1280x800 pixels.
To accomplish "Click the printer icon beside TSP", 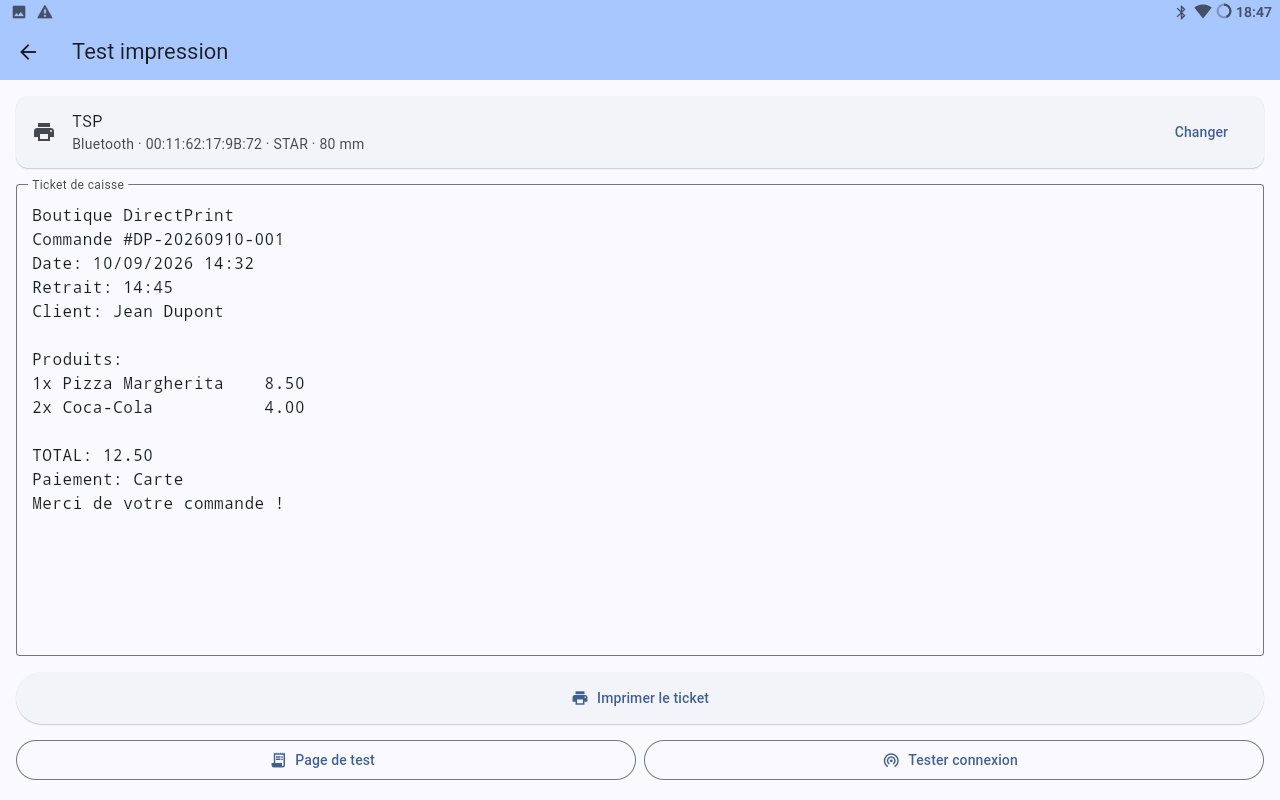I will point(44,132).
